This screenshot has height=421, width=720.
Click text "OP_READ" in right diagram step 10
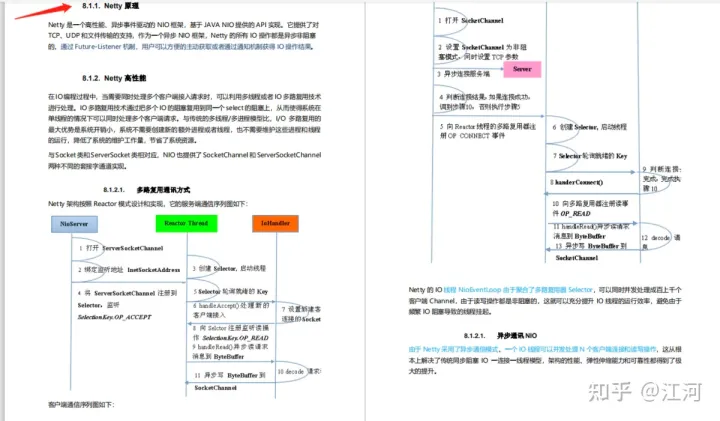click(x=575, y=213)
